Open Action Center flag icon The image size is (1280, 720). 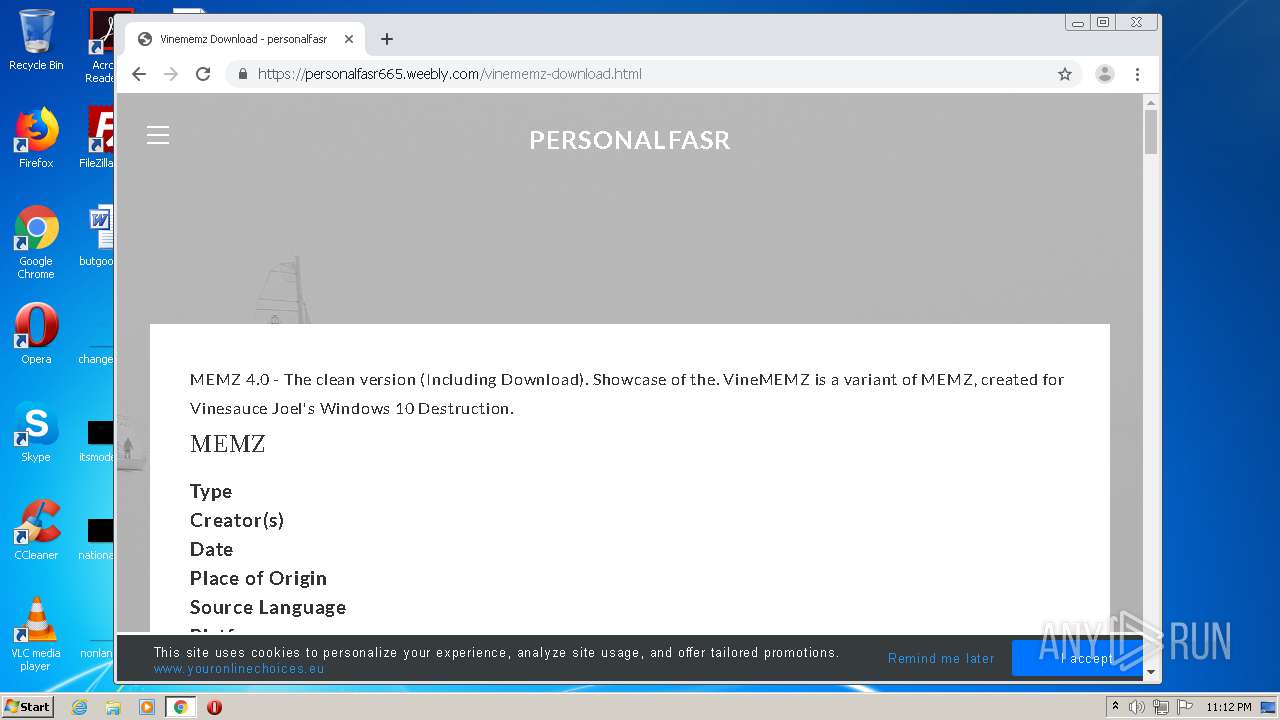point(1184,707)
